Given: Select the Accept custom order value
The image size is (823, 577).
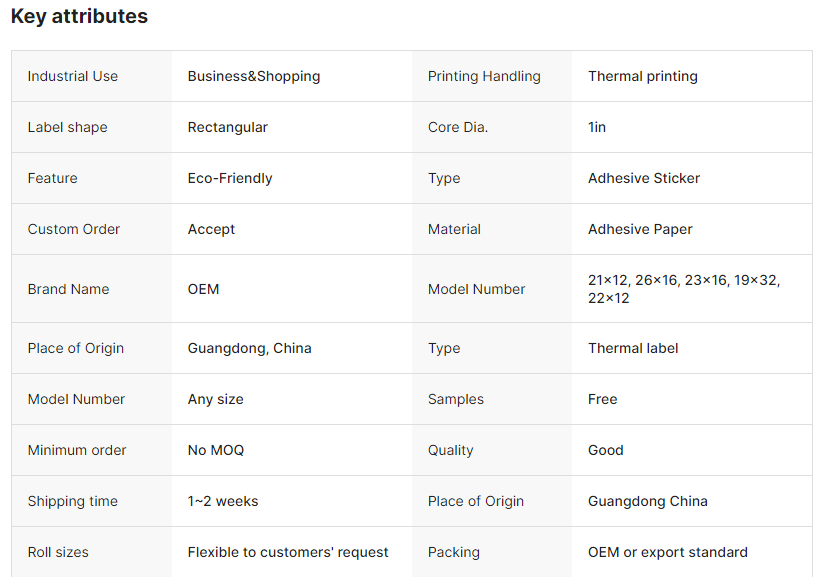Looking at the screenshot, I should click(211, 229).
